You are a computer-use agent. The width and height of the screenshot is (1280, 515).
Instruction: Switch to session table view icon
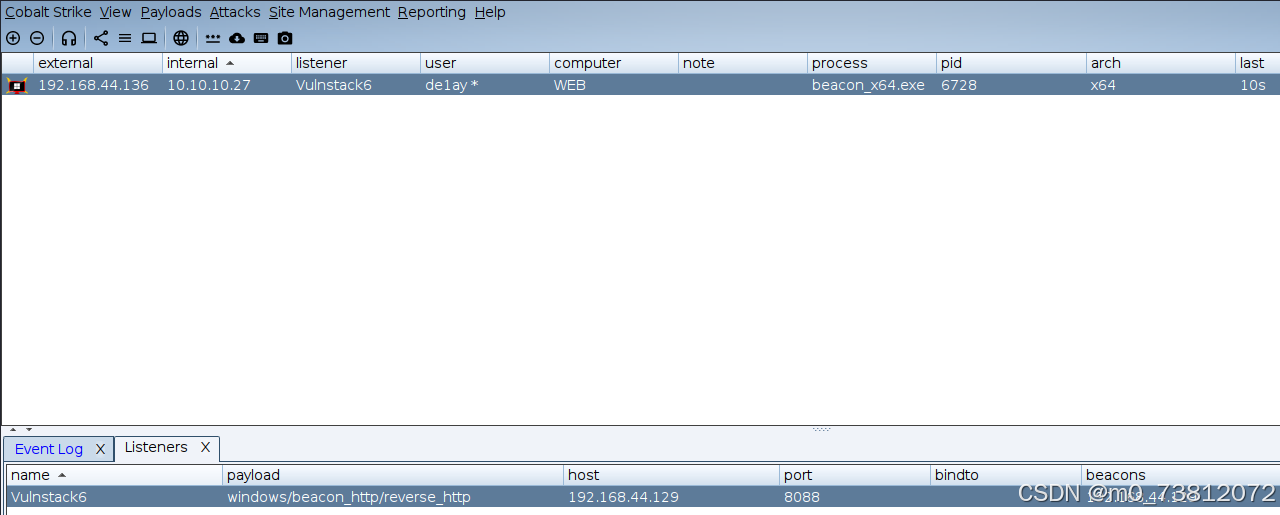125,38
